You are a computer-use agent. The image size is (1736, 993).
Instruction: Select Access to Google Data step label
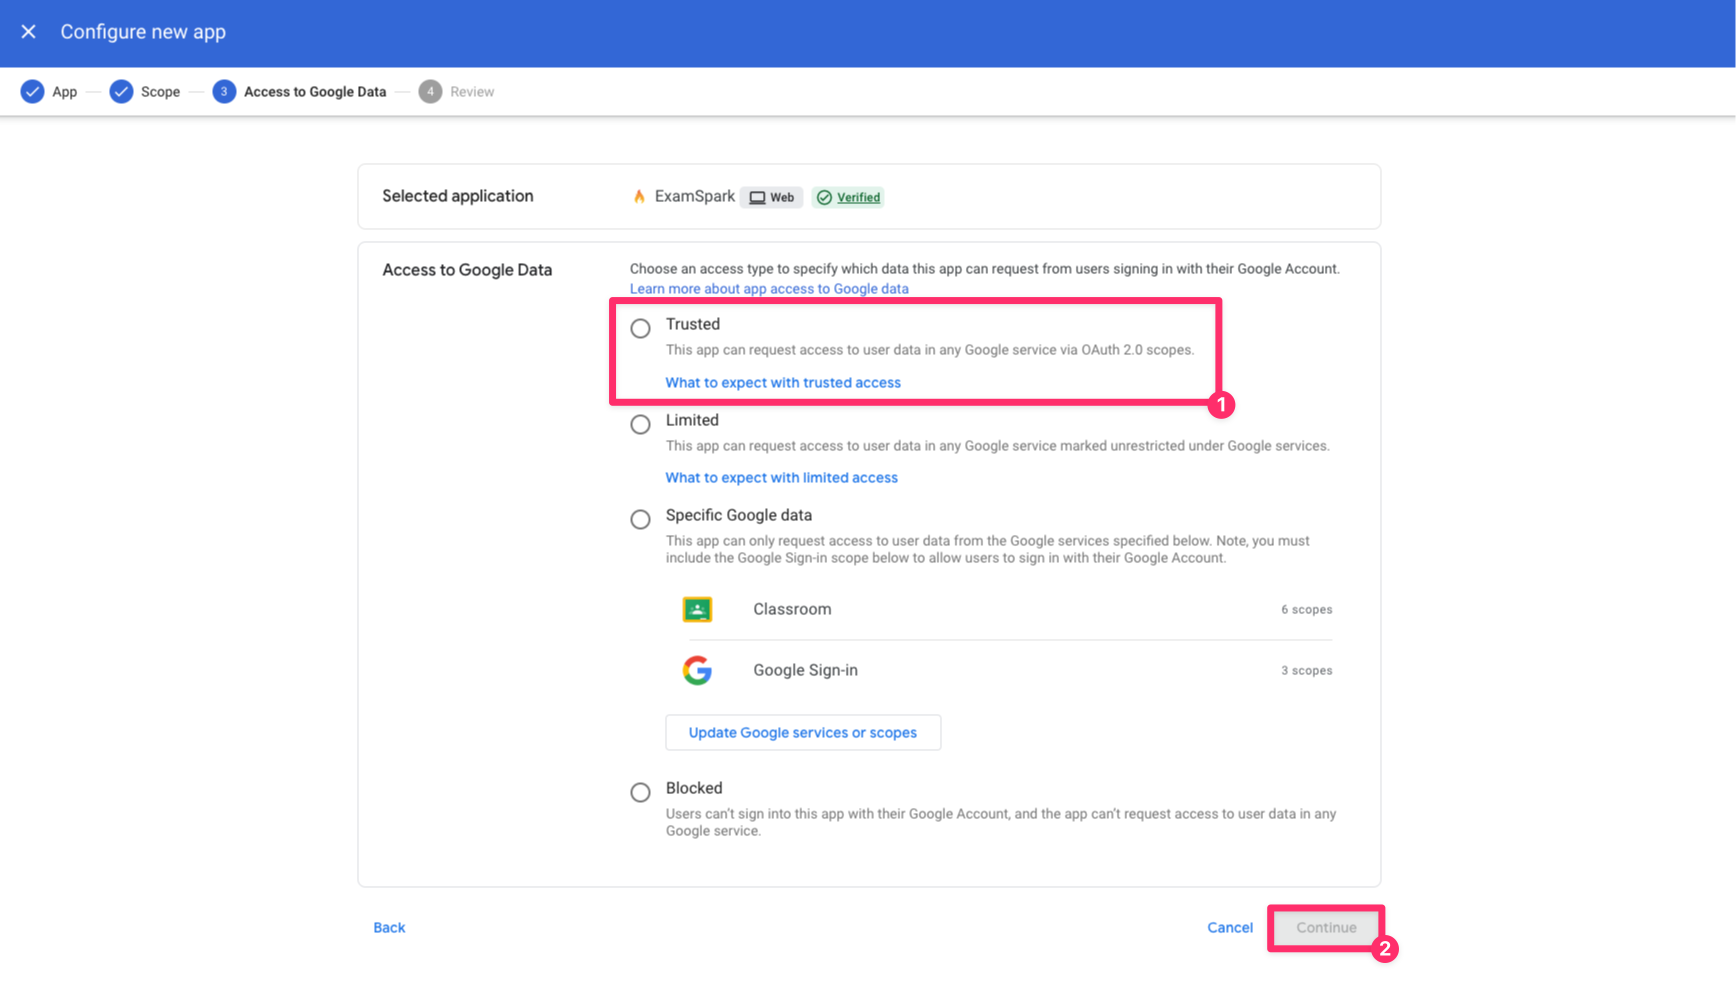(x=315, y=92)
